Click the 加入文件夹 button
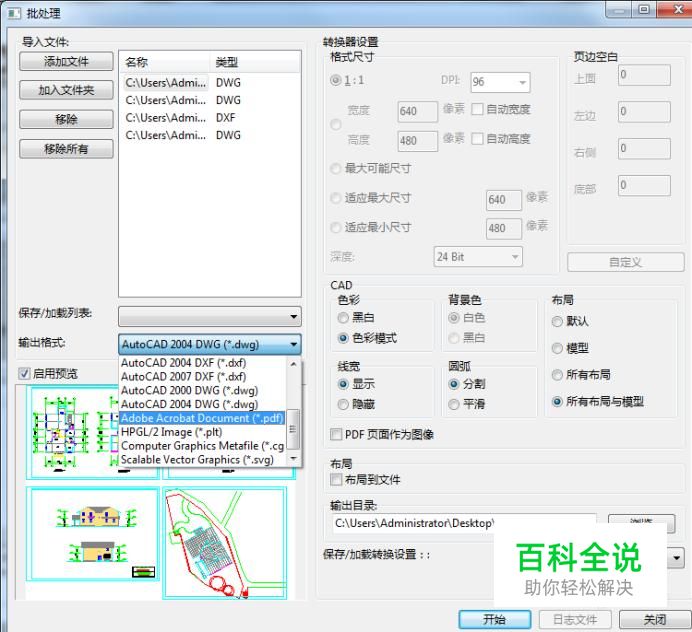The width and height of the screenshot is (692, 632). point(66,90)
